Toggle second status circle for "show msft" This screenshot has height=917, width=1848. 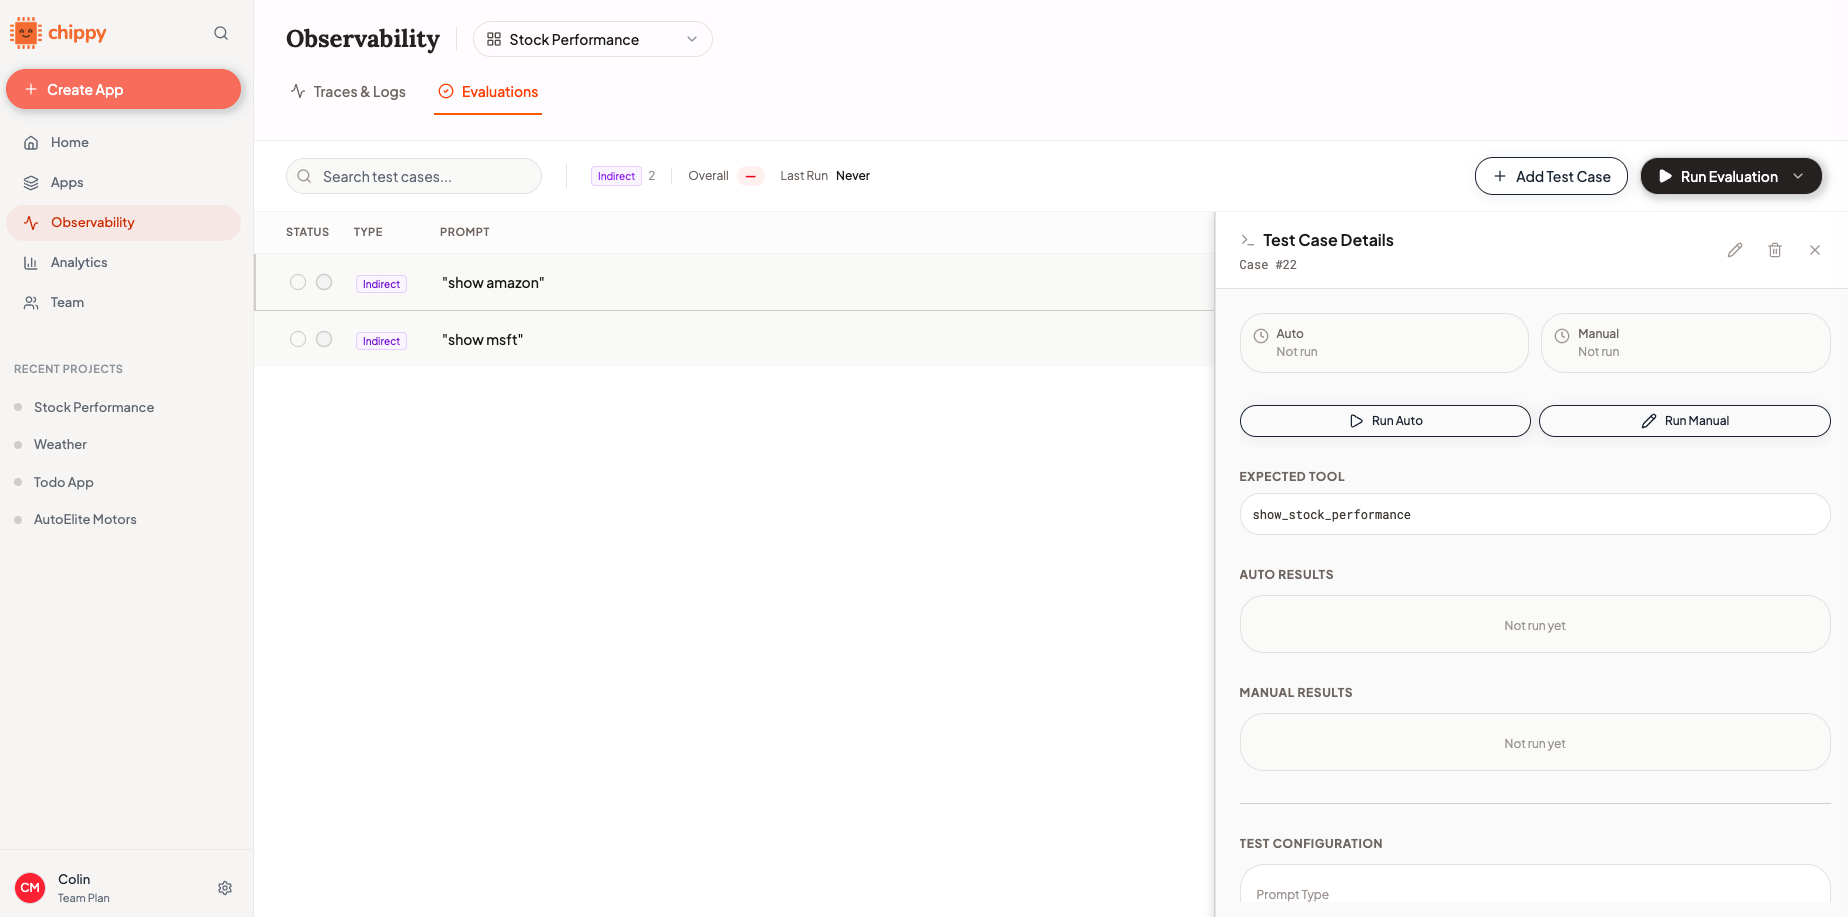coord(324,339)
